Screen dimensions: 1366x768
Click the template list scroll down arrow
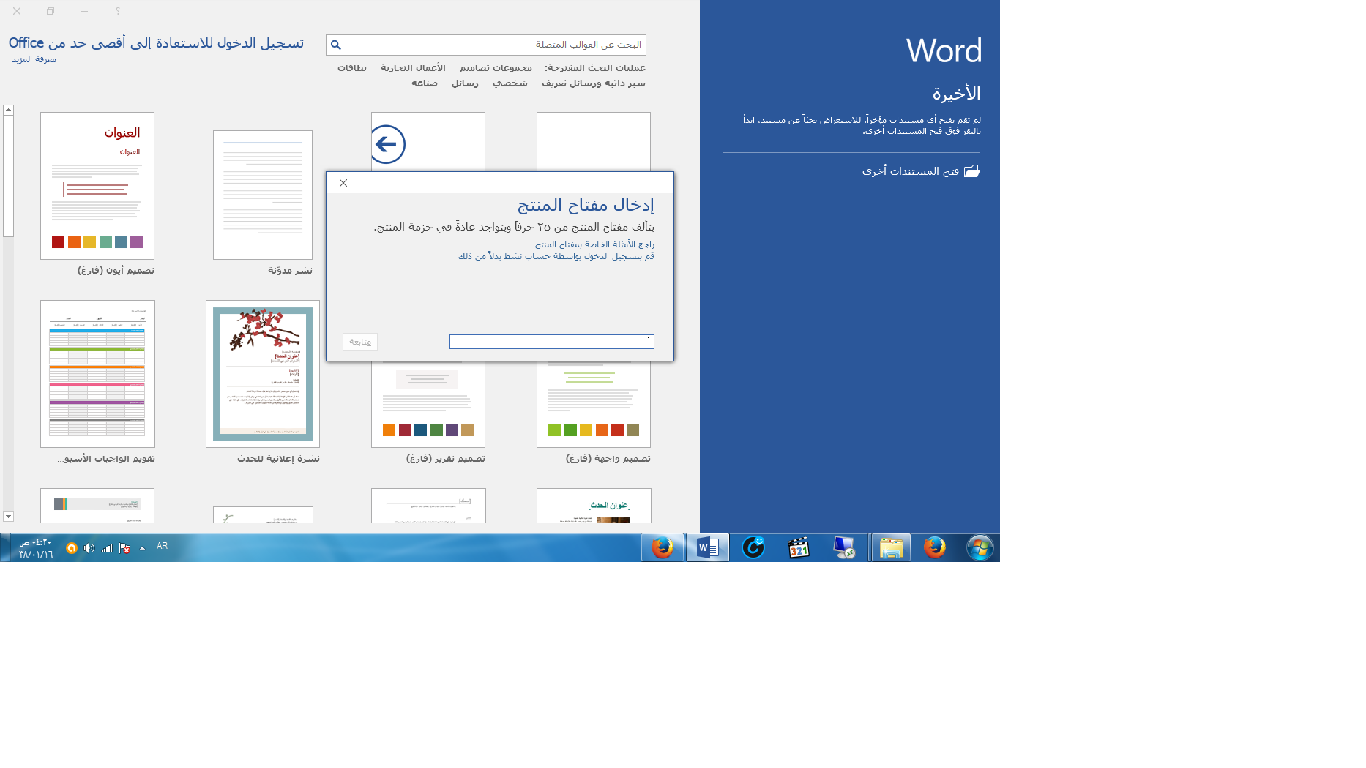(x=8, y=516)
